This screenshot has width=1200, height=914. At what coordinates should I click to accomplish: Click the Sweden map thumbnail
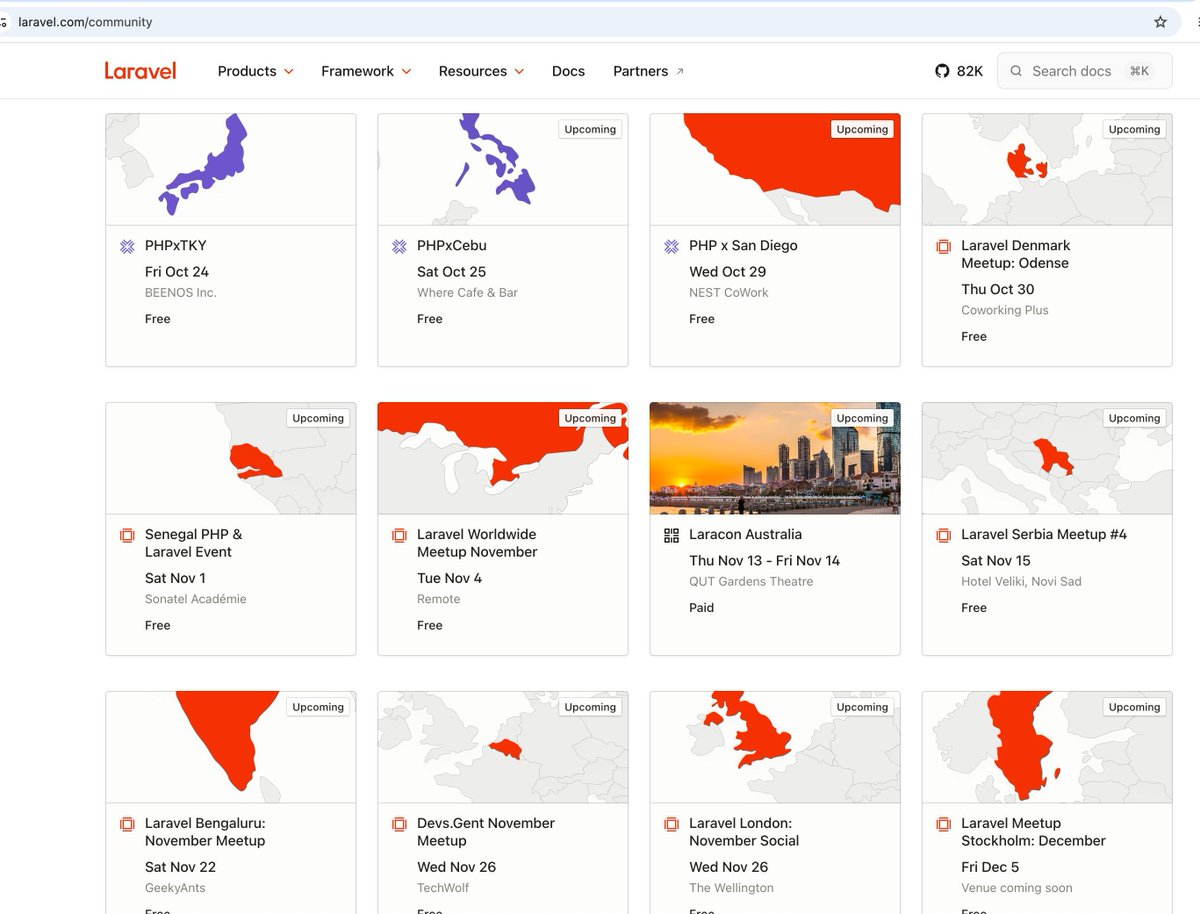1047,748
